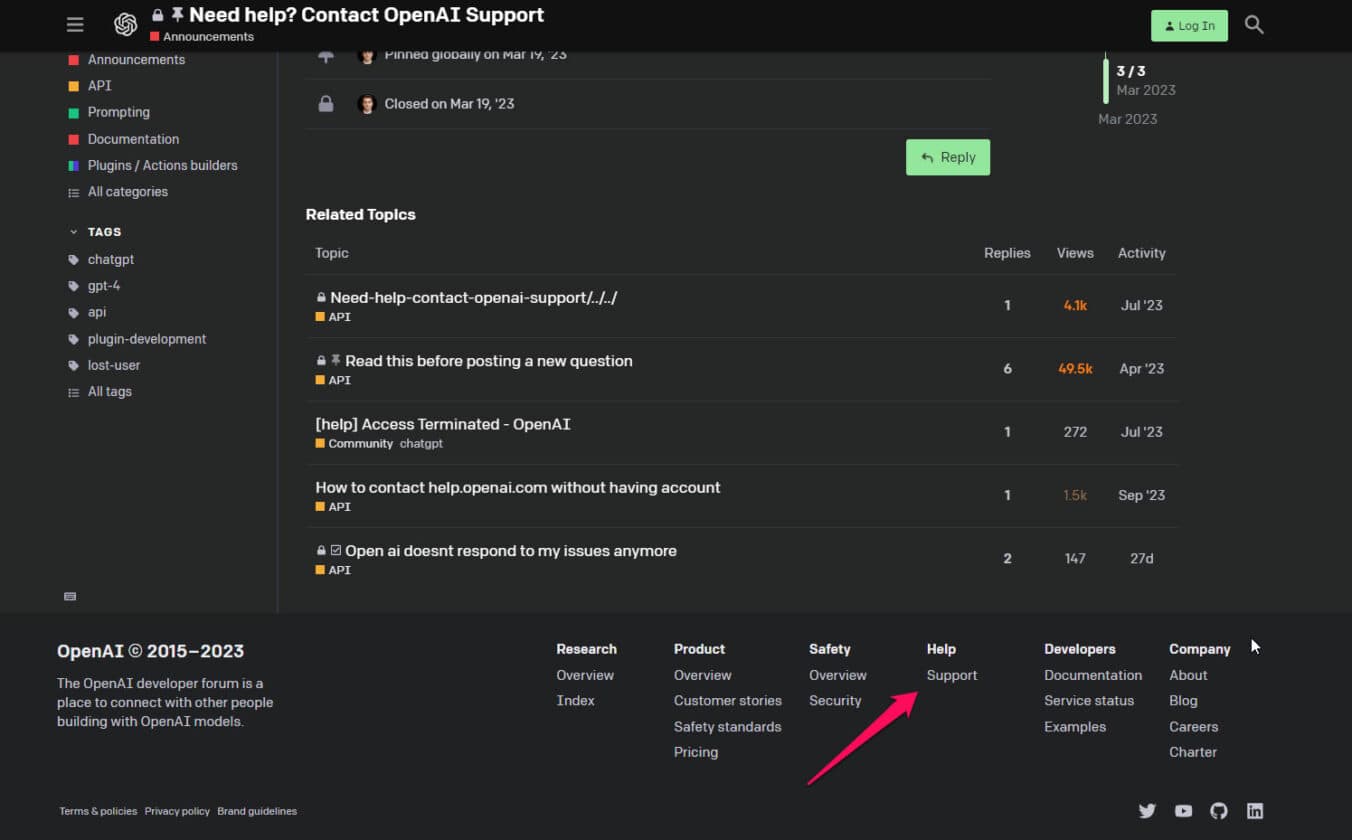The width and height of the screenshot is (1352, 840).
Task: Open the hamburger navigation menu
Action: tap(75, 24)
